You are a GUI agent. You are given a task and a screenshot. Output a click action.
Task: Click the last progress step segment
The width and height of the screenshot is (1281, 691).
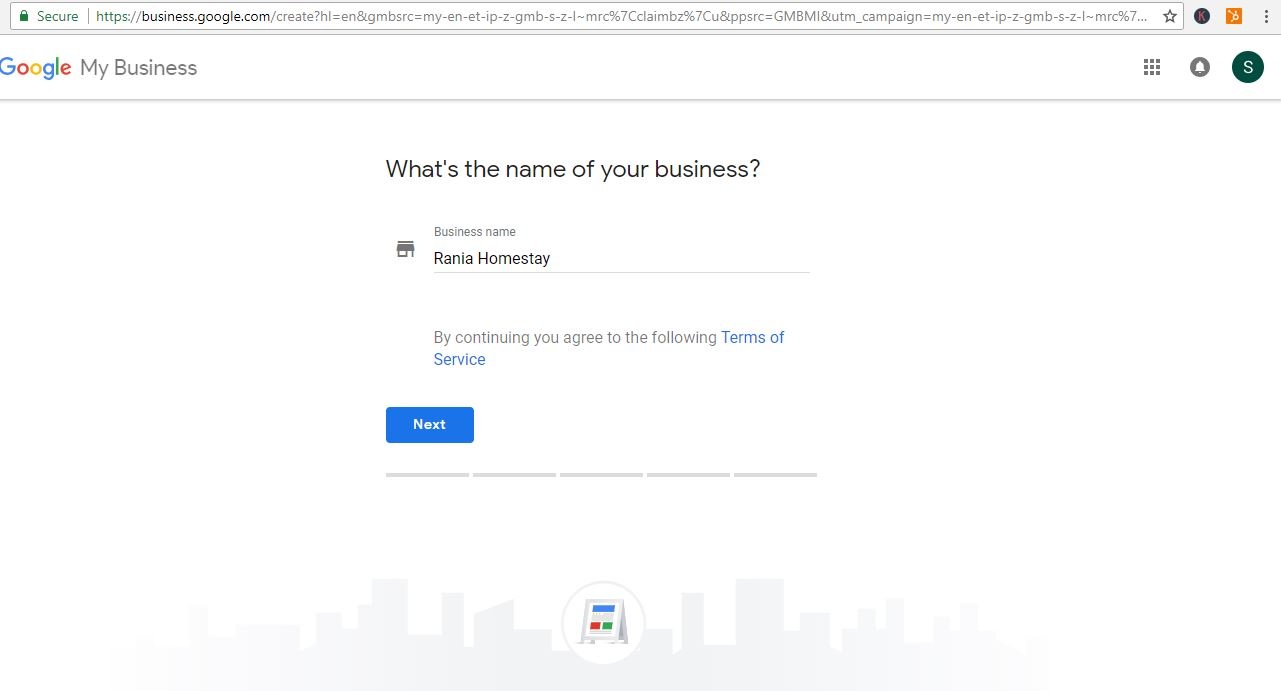[x=775, y=474]
